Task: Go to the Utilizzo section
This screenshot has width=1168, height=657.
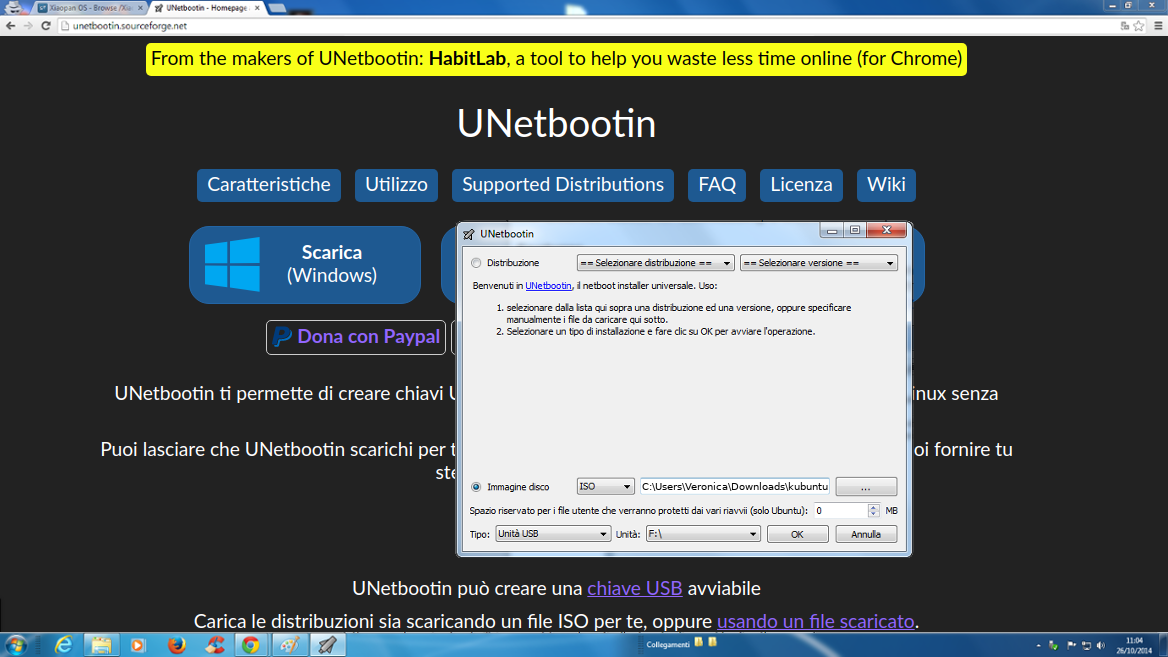Action: [x=396, y=185]
